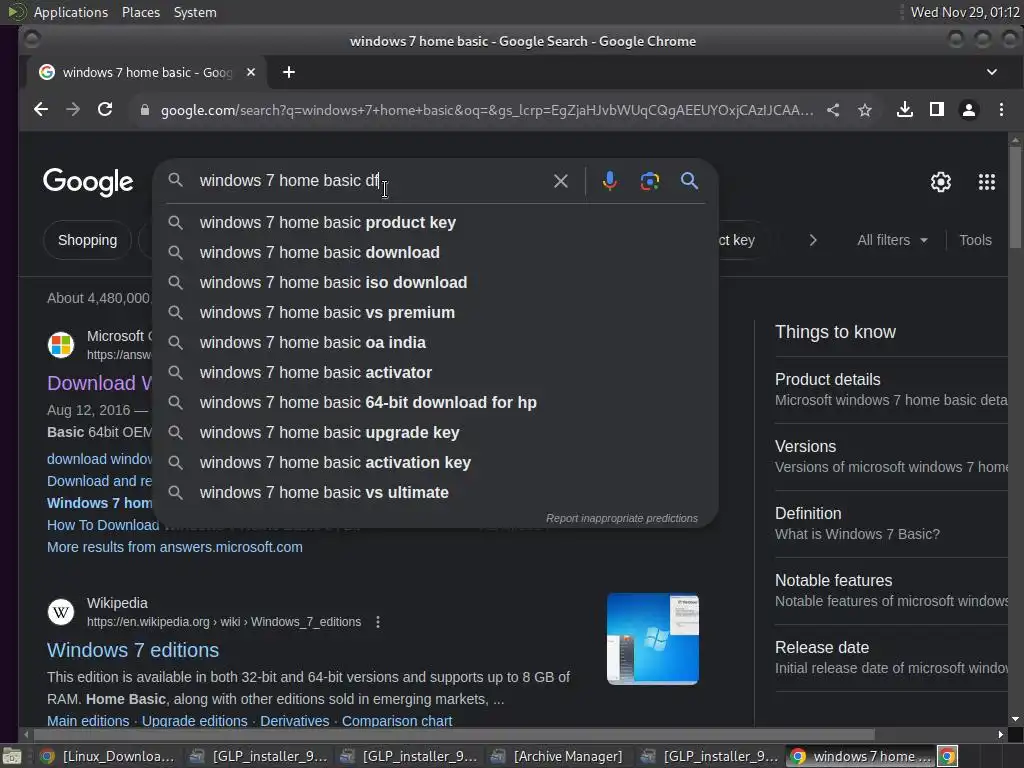
Task: Expand the tab search chevron
Action: pyautogui.click(x=991, y=72)
